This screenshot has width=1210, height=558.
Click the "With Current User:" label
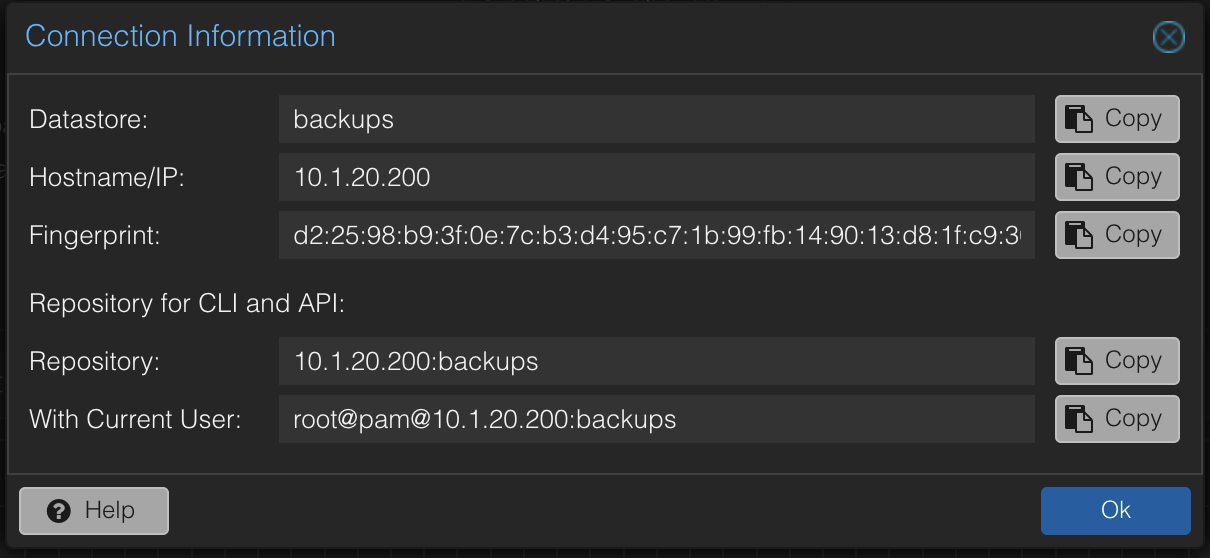[135, 420]
